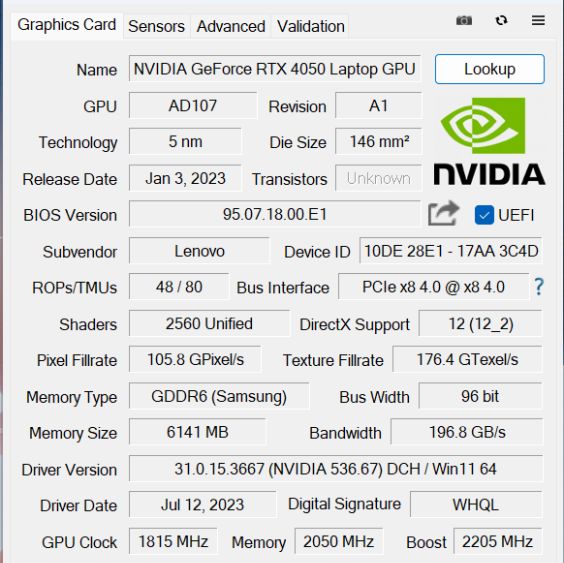Click the refresh icon
The height and width of the screenshot is (563, 564).
(501, 21)
